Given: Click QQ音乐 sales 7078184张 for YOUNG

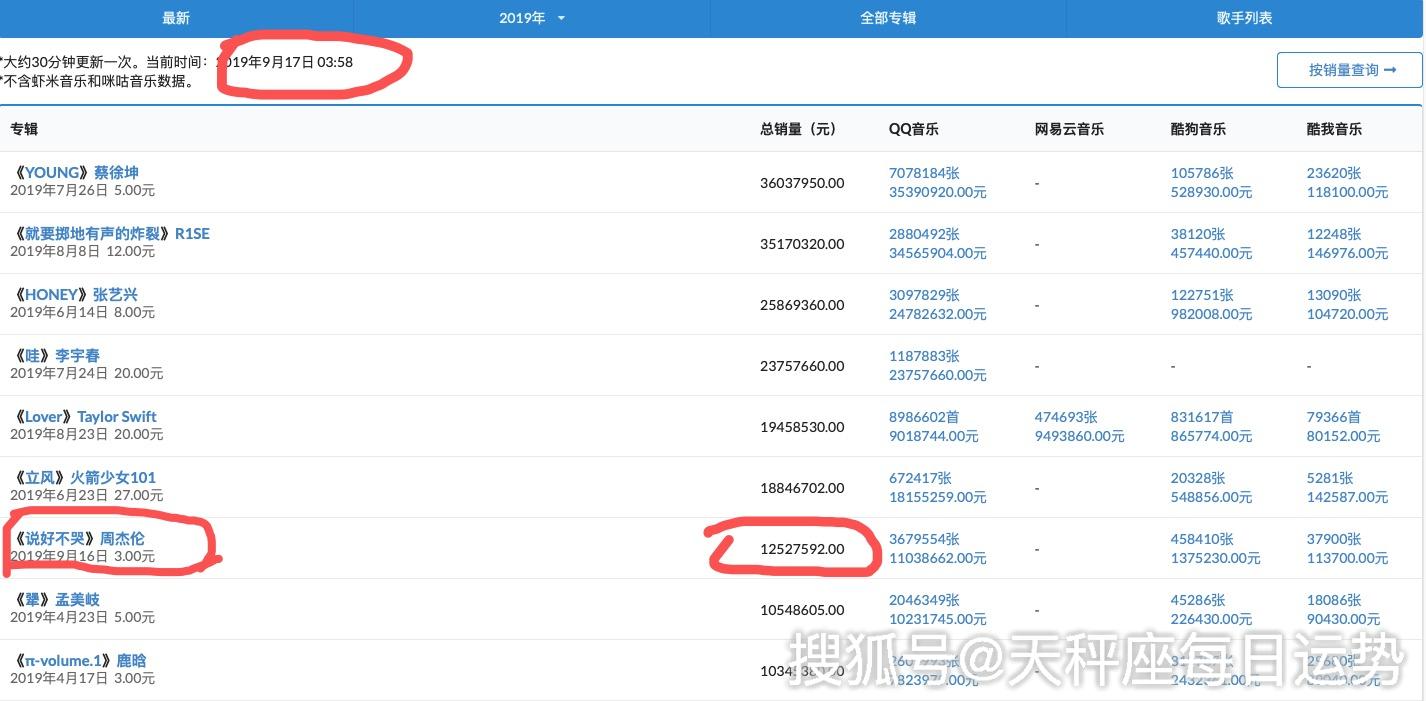Looking at the screenshot, I should [924, 173].
